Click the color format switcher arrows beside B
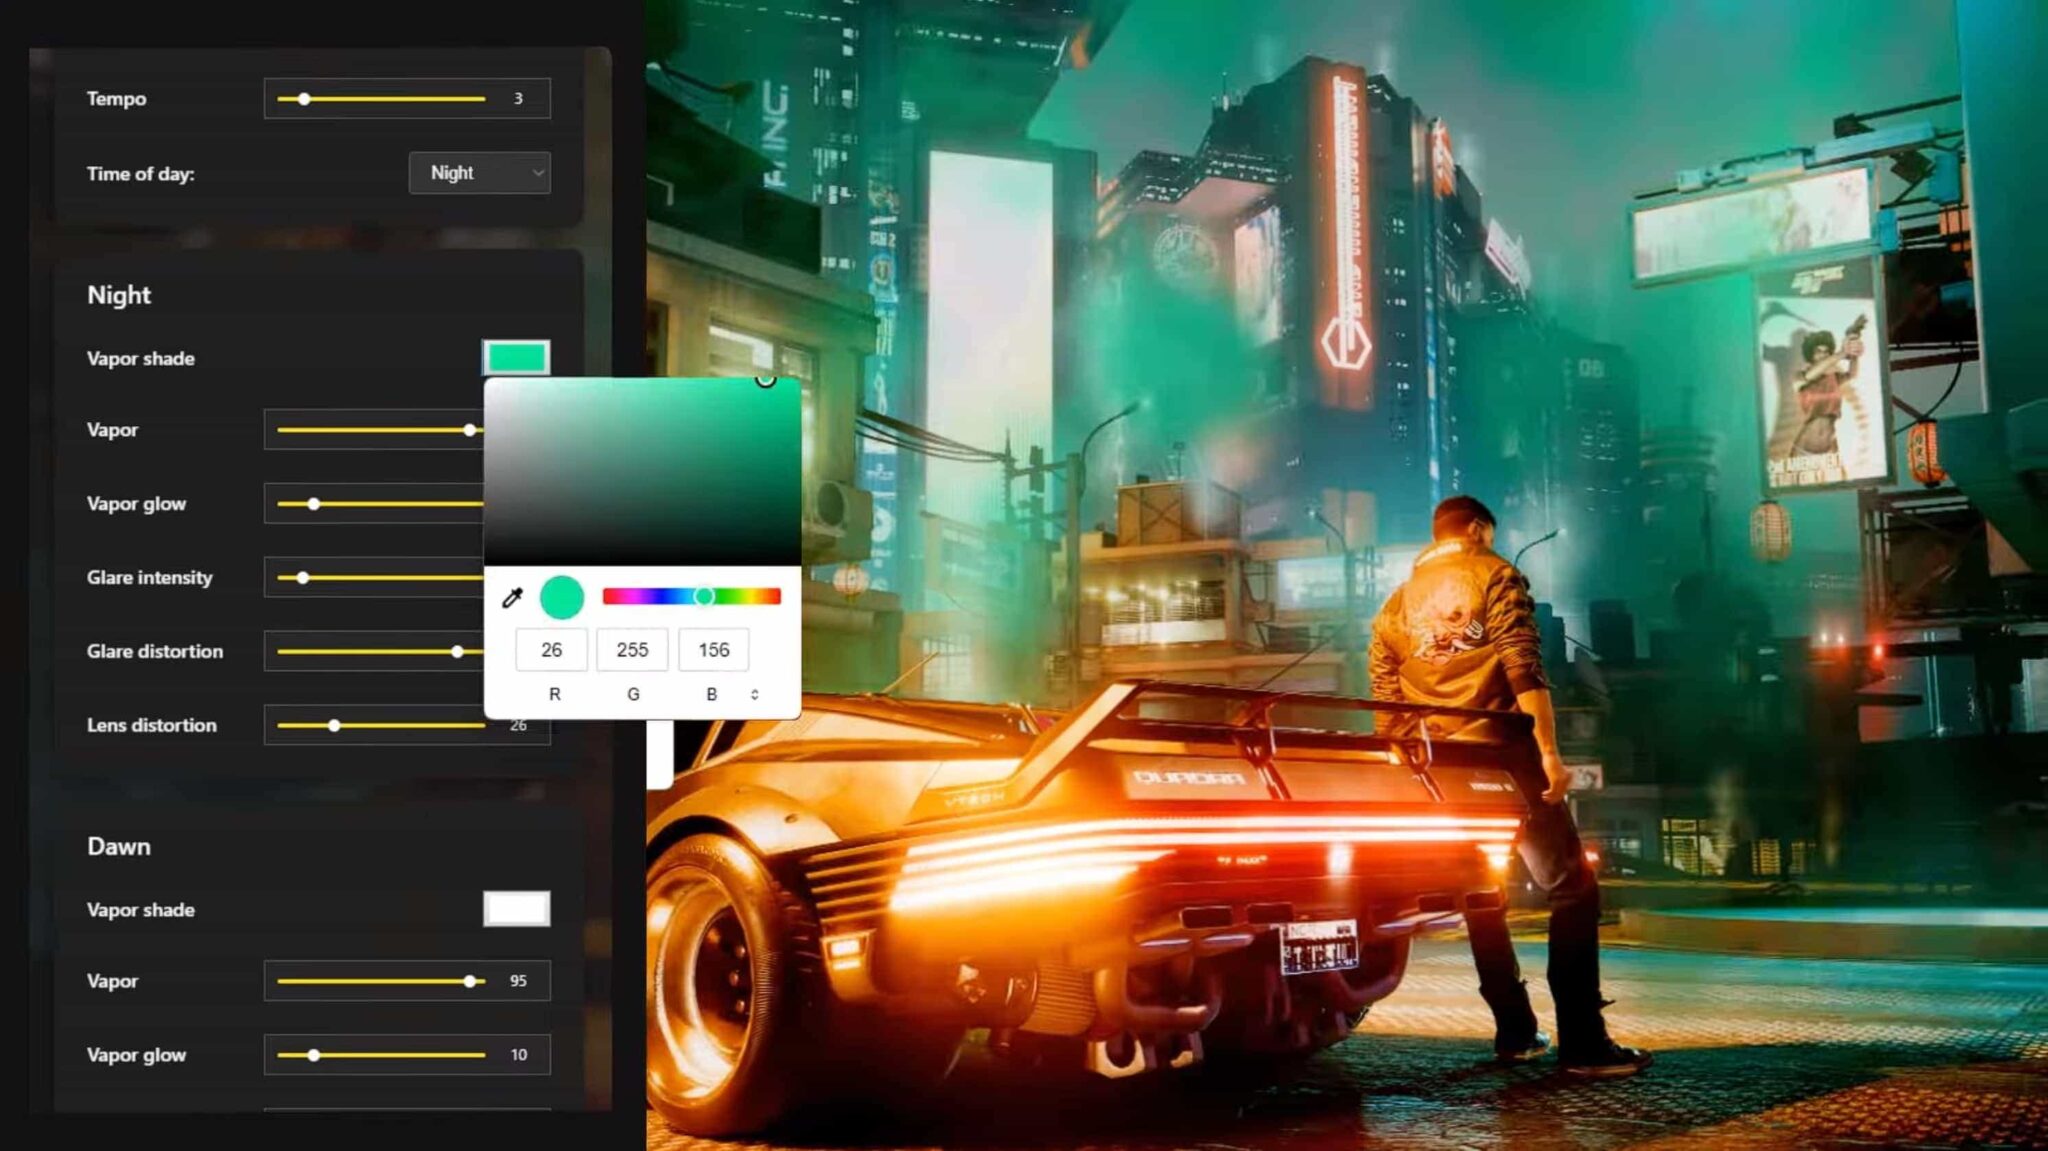The image size is (2048, 1151). 755,693
